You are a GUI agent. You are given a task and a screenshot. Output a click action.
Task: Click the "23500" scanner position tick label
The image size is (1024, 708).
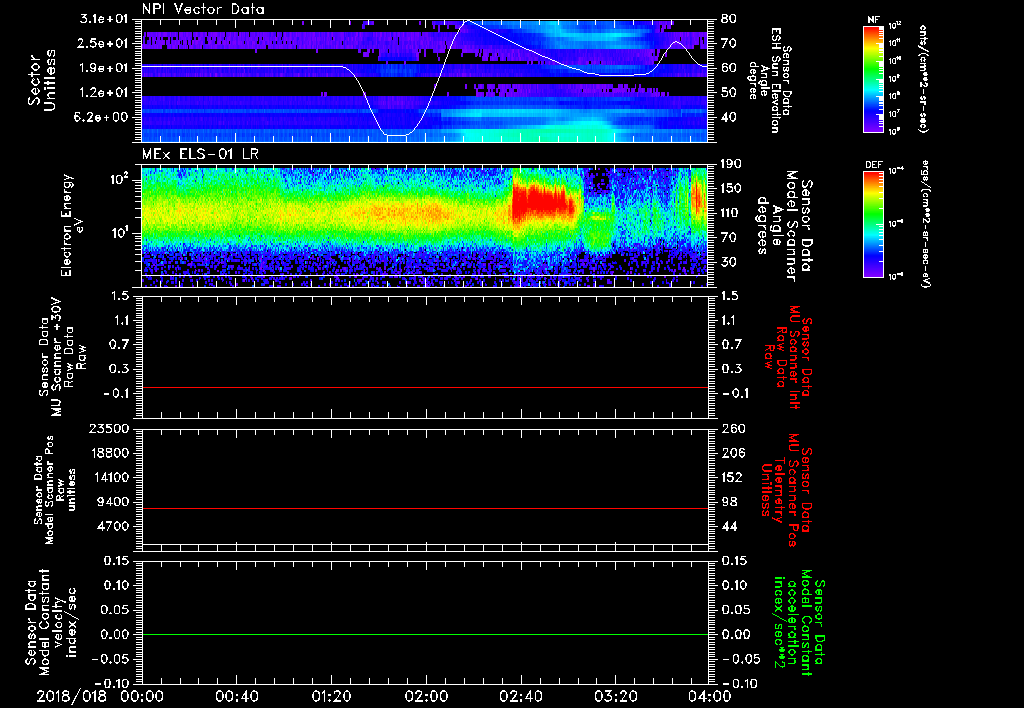coord(110,428)
